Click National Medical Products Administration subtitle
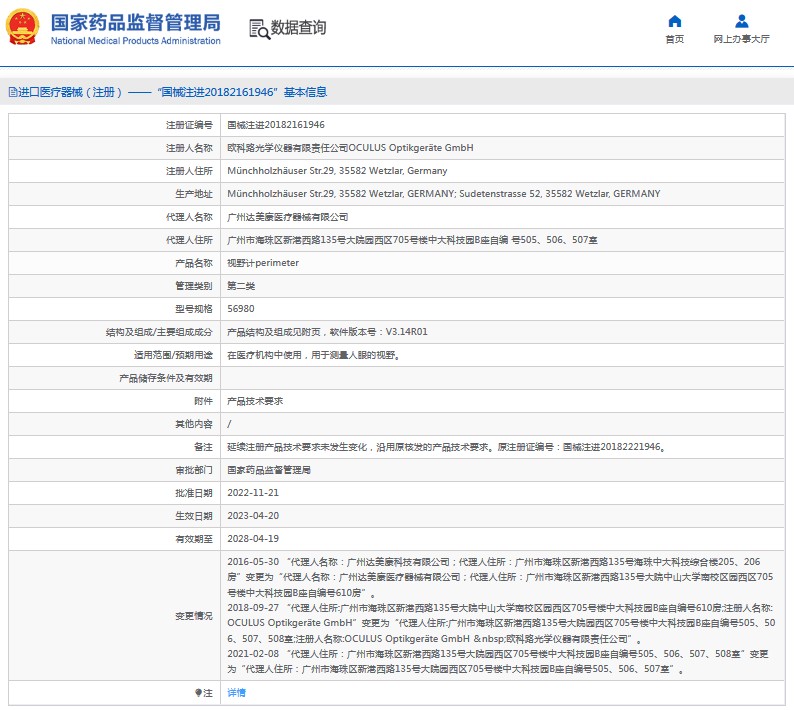The height and width of the screenshot is (710, 794). click(x=136, y=41)
